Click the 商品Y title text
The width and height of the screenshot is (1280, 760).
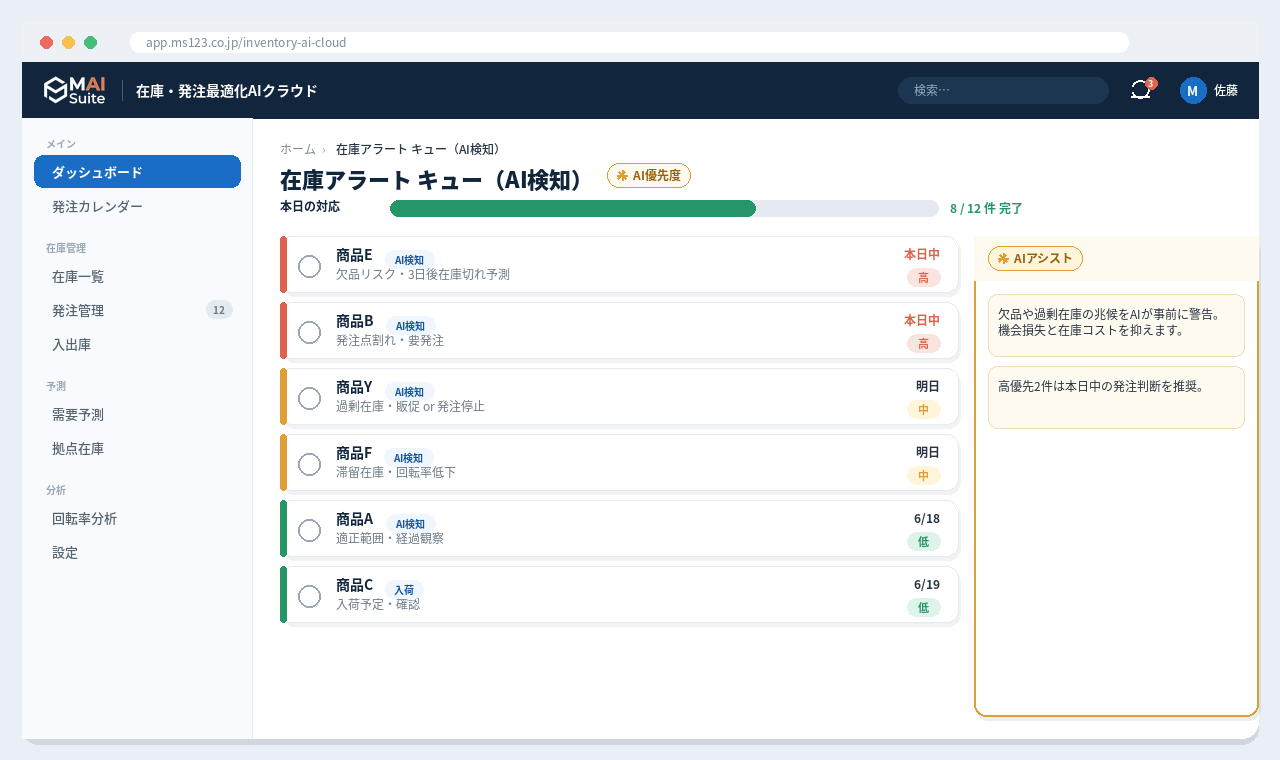point(354,387)
